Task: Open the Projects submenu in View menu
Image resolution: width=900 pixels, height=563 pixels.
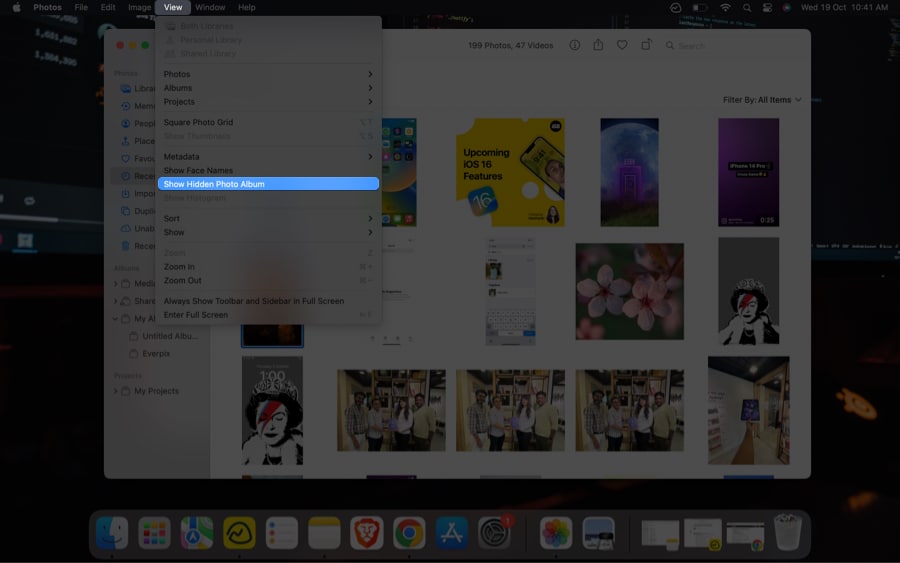Action: click(x=268, y=102)
